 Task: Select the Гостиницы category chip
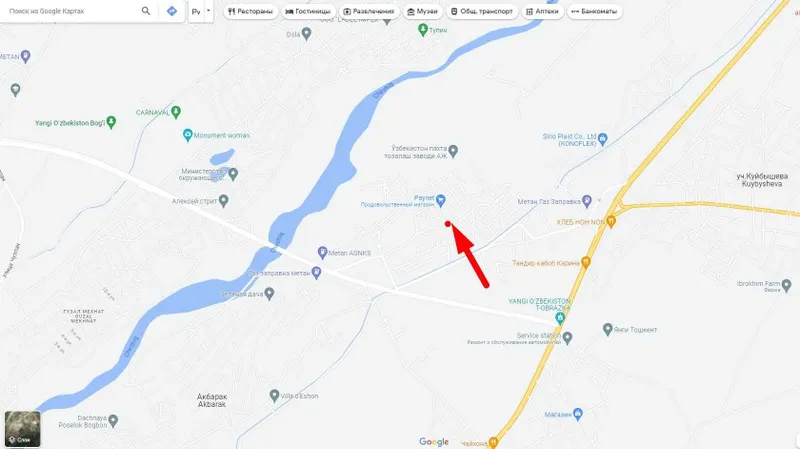point(308,11)
